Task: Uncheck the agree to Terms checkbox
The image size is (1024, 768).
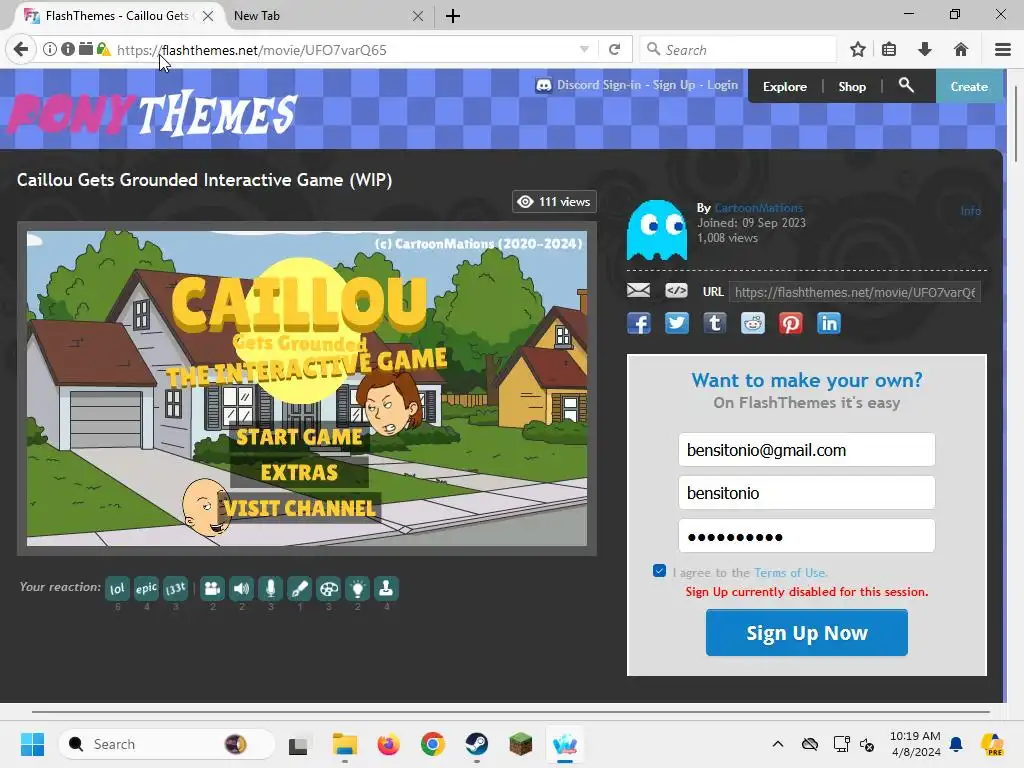Action: 660,571
